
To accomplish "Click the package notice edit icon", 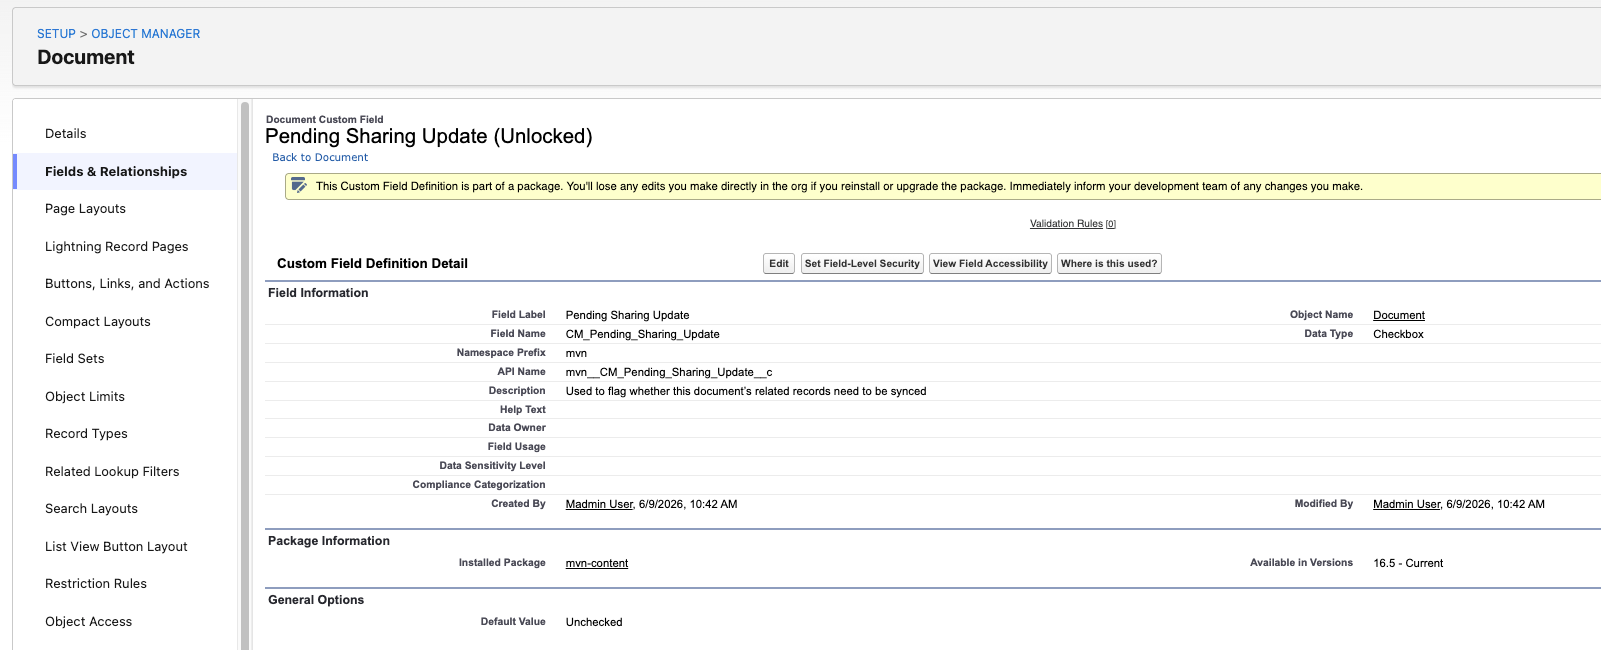I will click(298, 185).
